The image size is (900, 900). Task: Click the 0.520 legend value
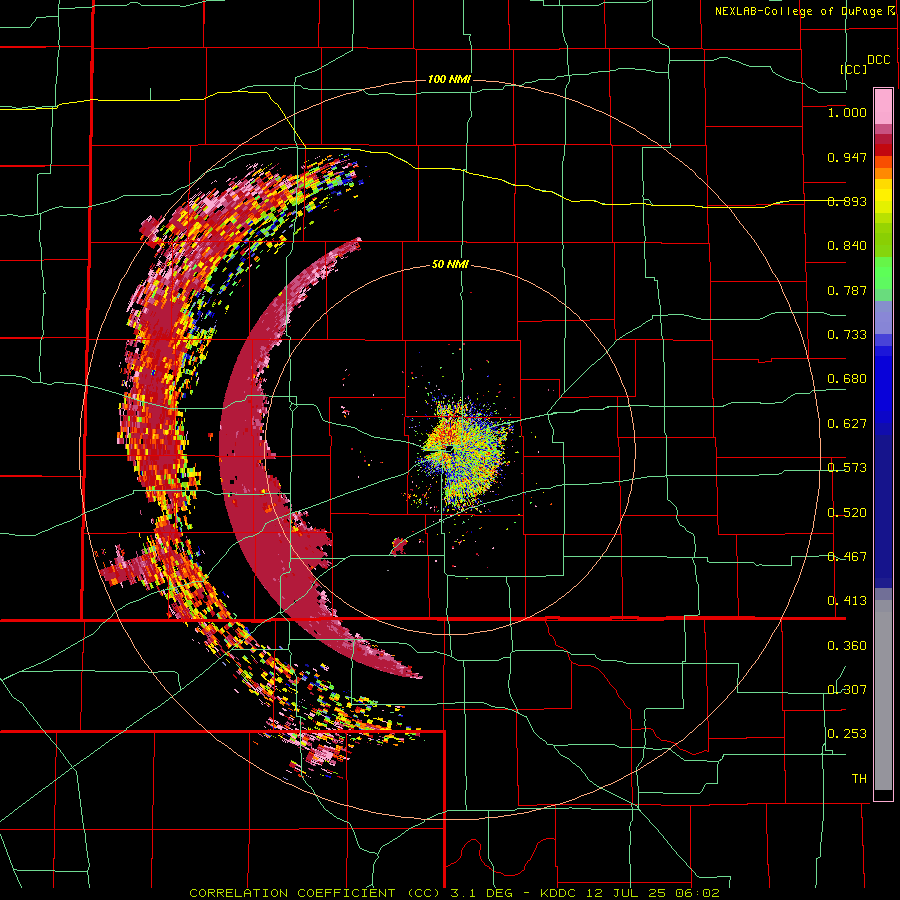[x=847, y=513]
